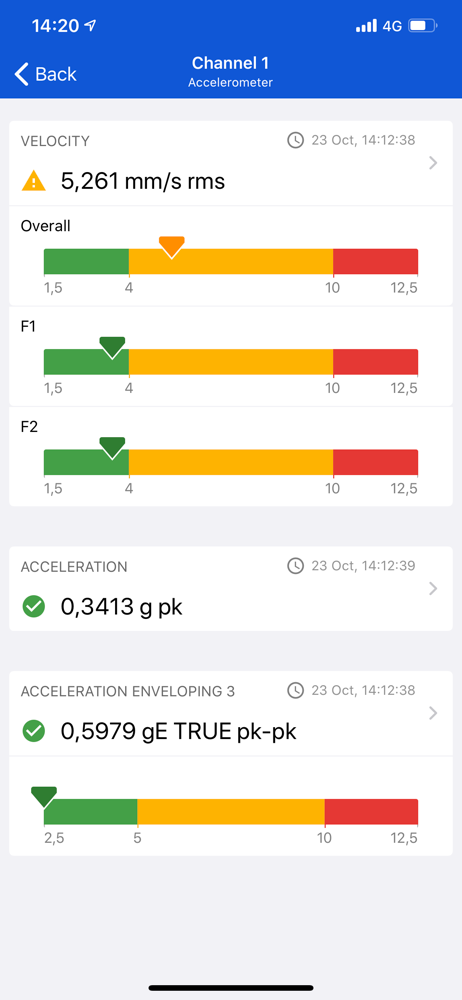Tap the Back chevron arrow icon
The height and width of the screenshot is (1000, 462).
point(22,74)
